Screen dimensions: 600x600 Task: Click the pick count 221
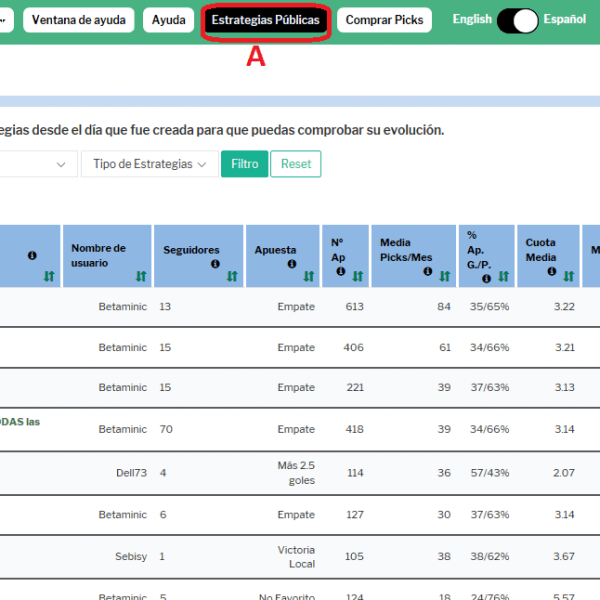click(355, 387)
